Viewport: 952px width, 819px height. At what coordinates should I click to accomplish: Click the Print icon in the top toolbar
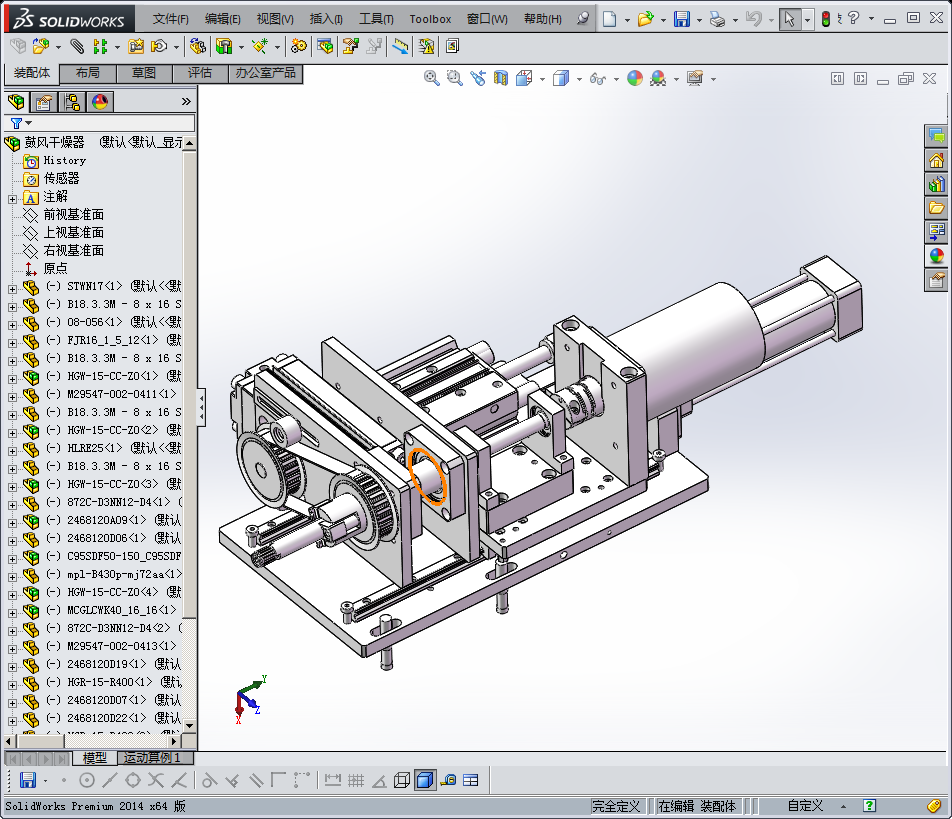click(716, 19)
